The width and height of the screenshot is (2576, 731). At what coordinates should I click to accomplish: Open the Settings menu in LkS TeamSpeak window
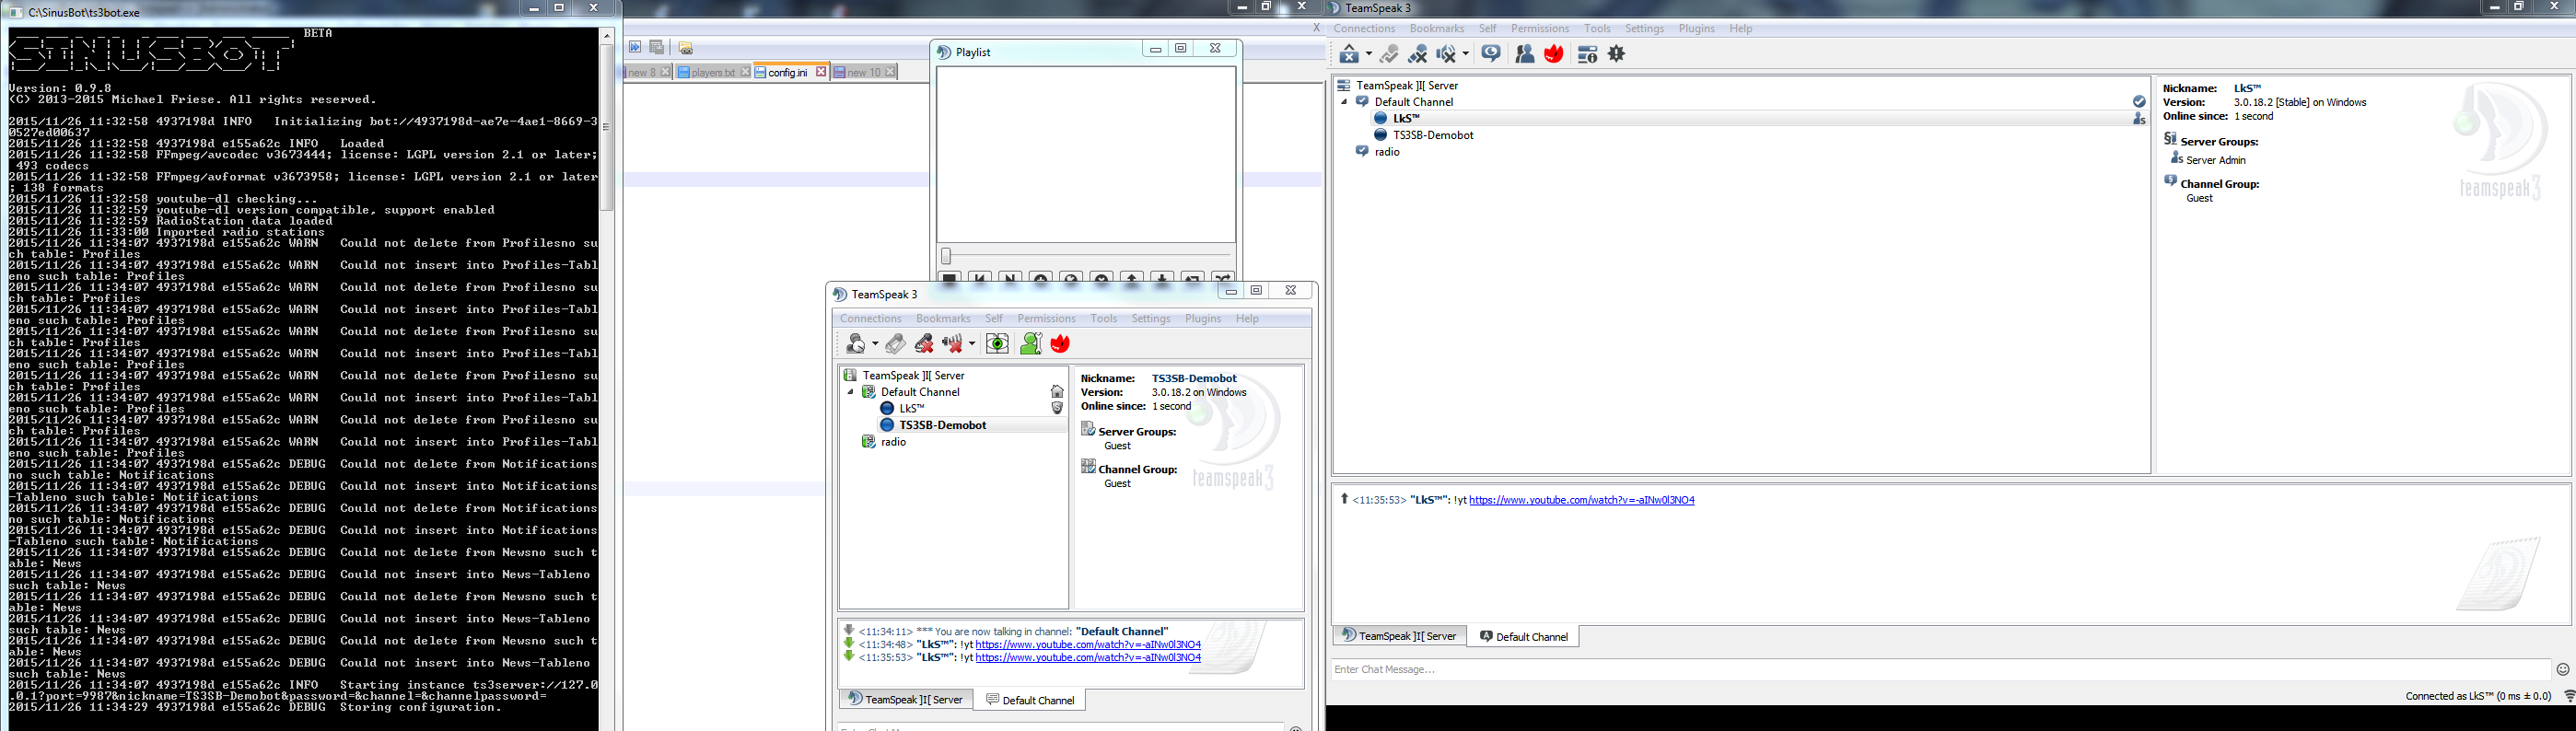pyautogui.click(x=1644, y=29)
